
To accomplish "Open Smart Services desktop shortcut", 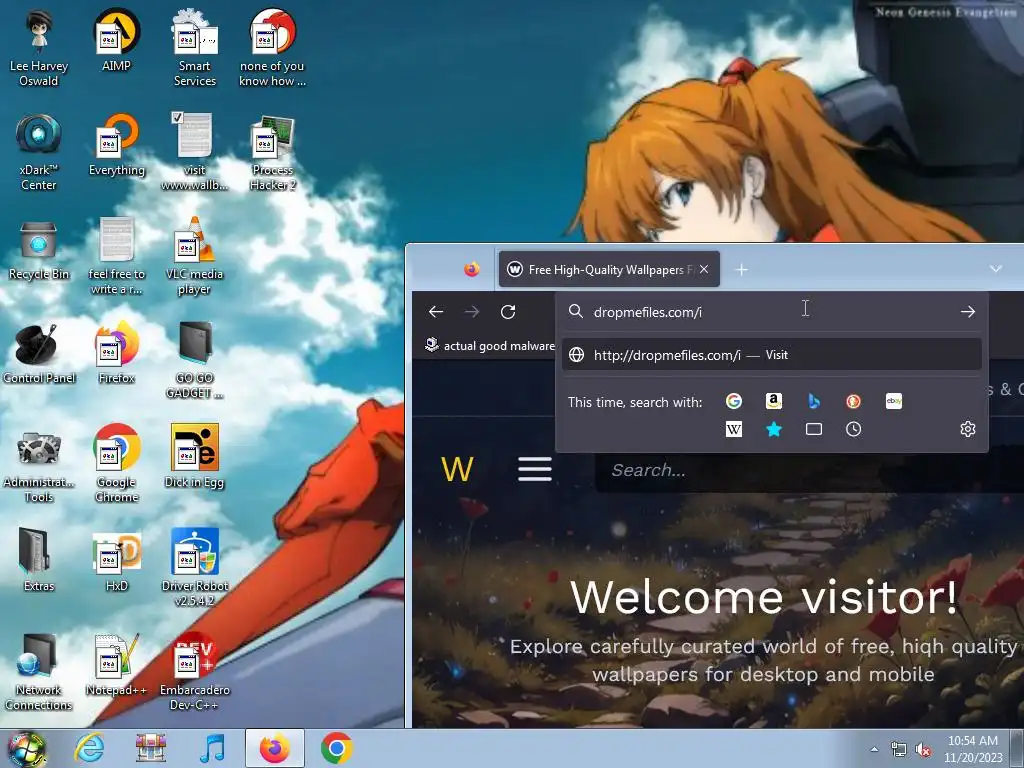I will point(195,47).
